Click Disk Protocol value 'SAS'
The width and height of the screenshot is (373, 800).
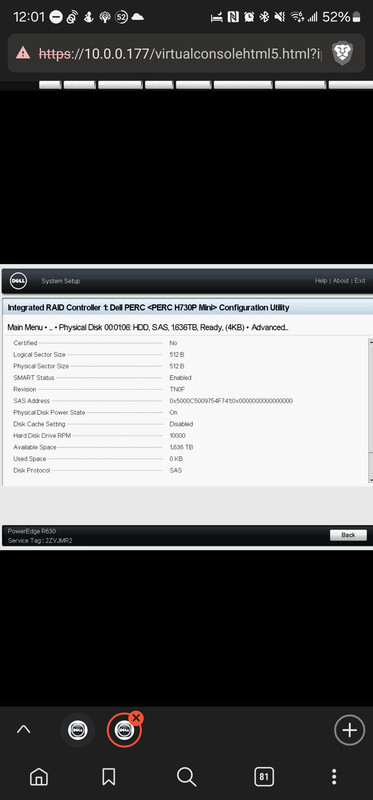(176, 470)
